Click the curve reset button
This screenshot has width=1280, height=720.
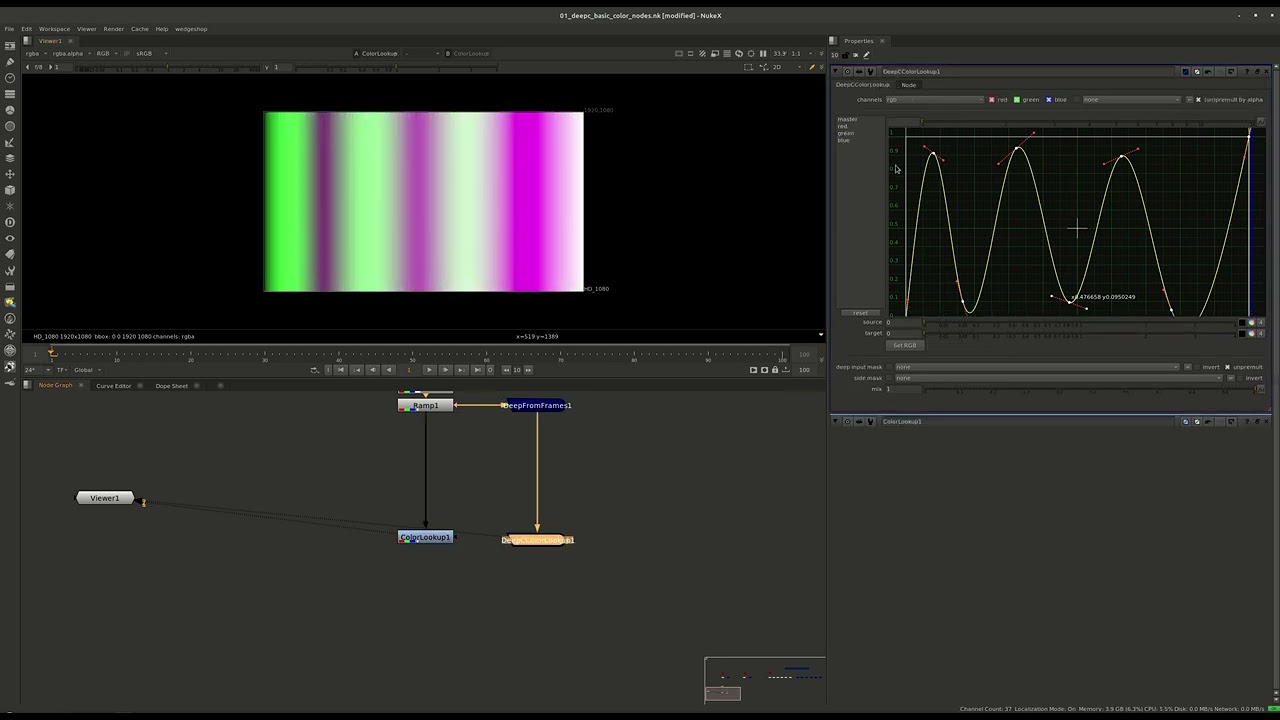(860, 313)
